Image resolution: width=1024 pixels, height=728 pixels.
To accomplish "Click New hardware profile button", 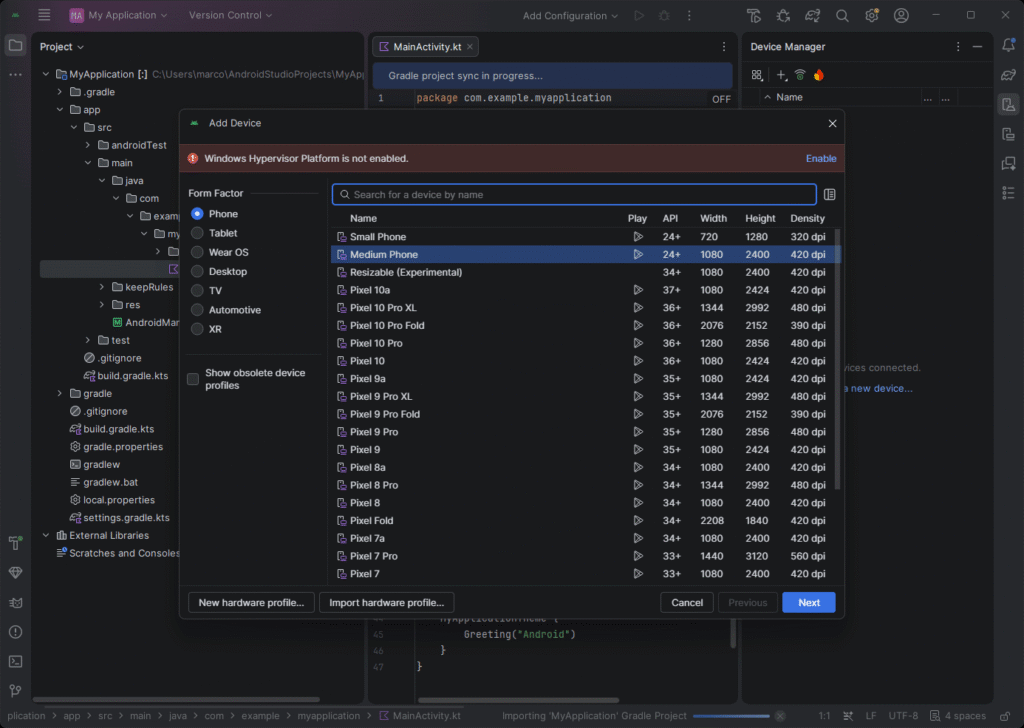I will [x=251, y=603].
